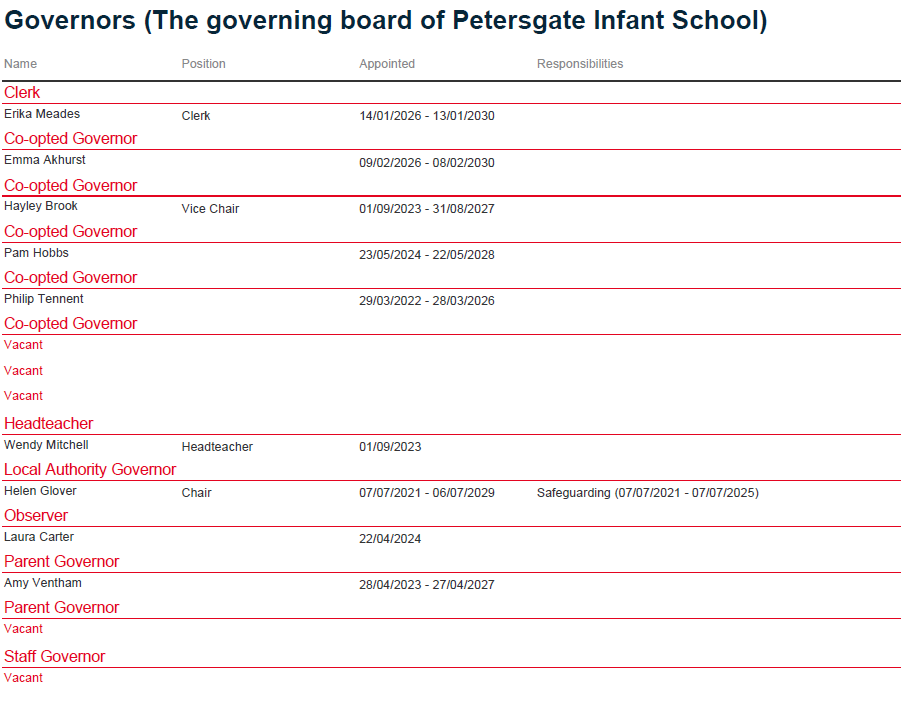Open Hayley Brook's governor entry
This screenshot has height=705, width=902.
[41, 206]
